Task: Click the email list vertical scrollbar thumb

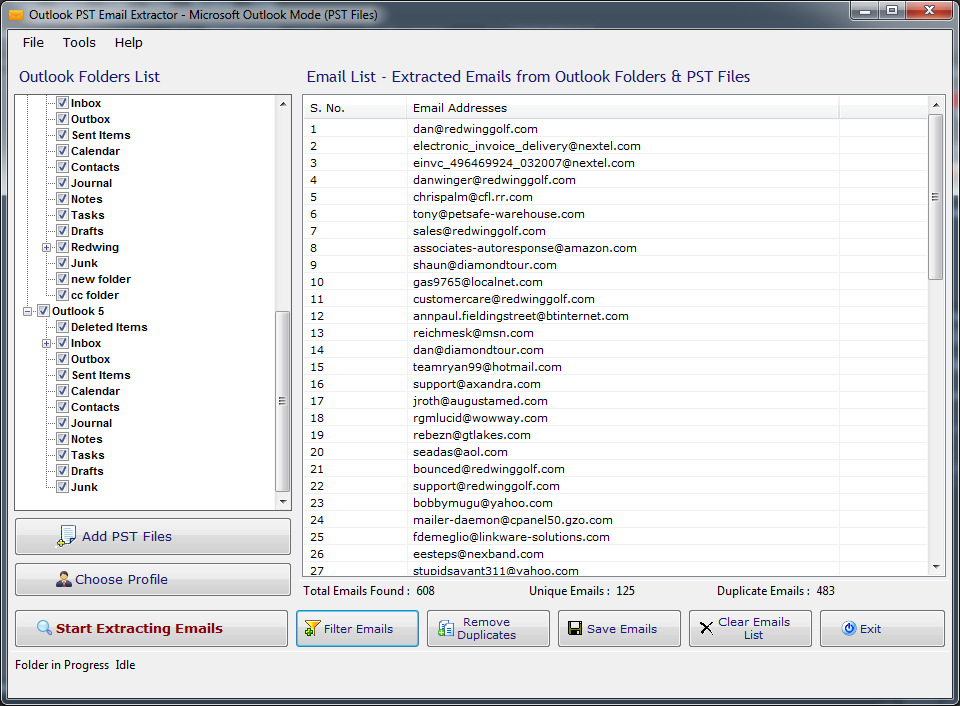Action: coord(935,197)
